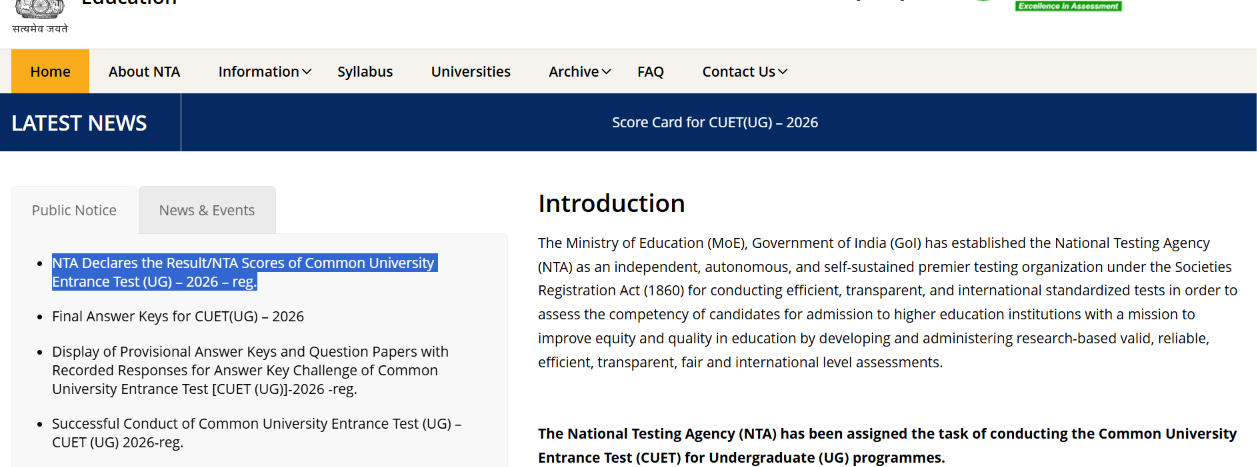Expand the Contact Us dropdown
This screenshot has height=467, width=1257.
tap(745, 71)
